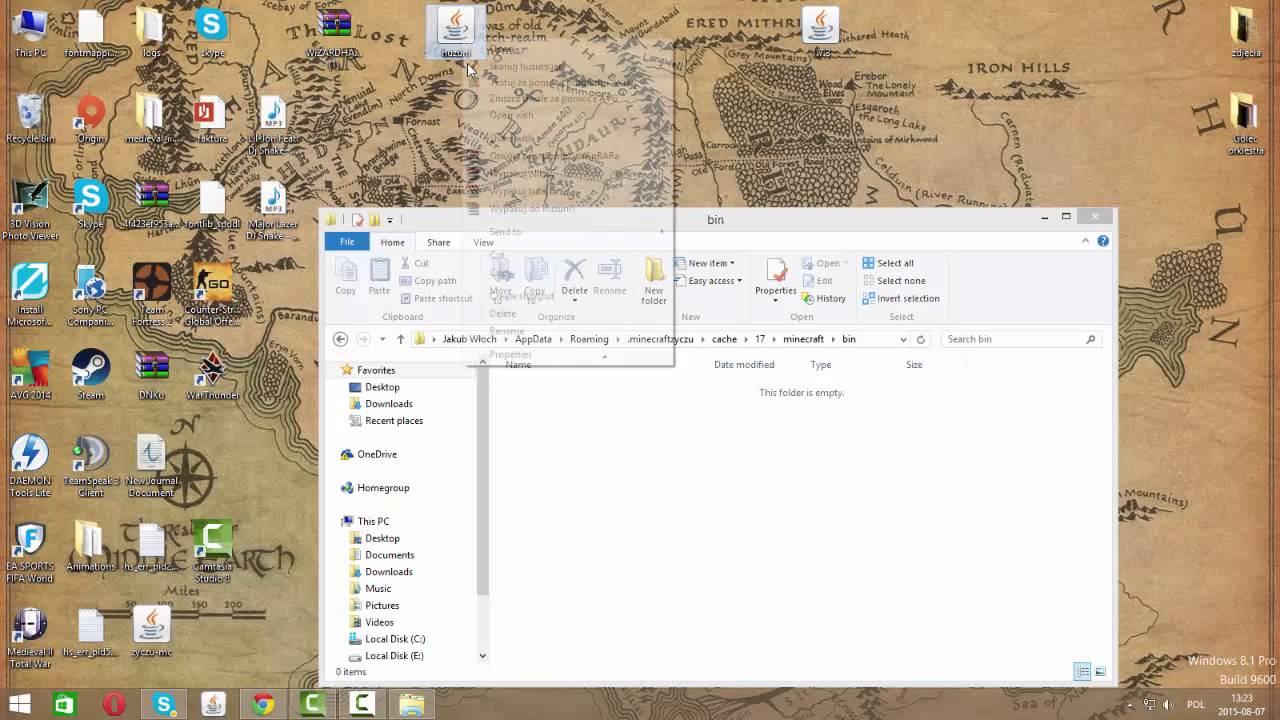
Task: Open Skype from taskbar
Action: coord(164,705)
